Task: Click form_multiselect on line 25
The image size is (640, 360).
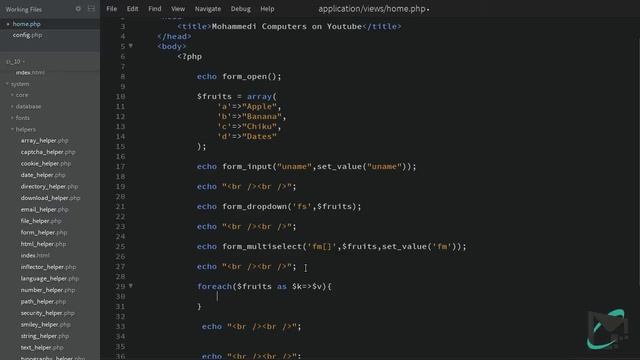Action: point(262,247)
